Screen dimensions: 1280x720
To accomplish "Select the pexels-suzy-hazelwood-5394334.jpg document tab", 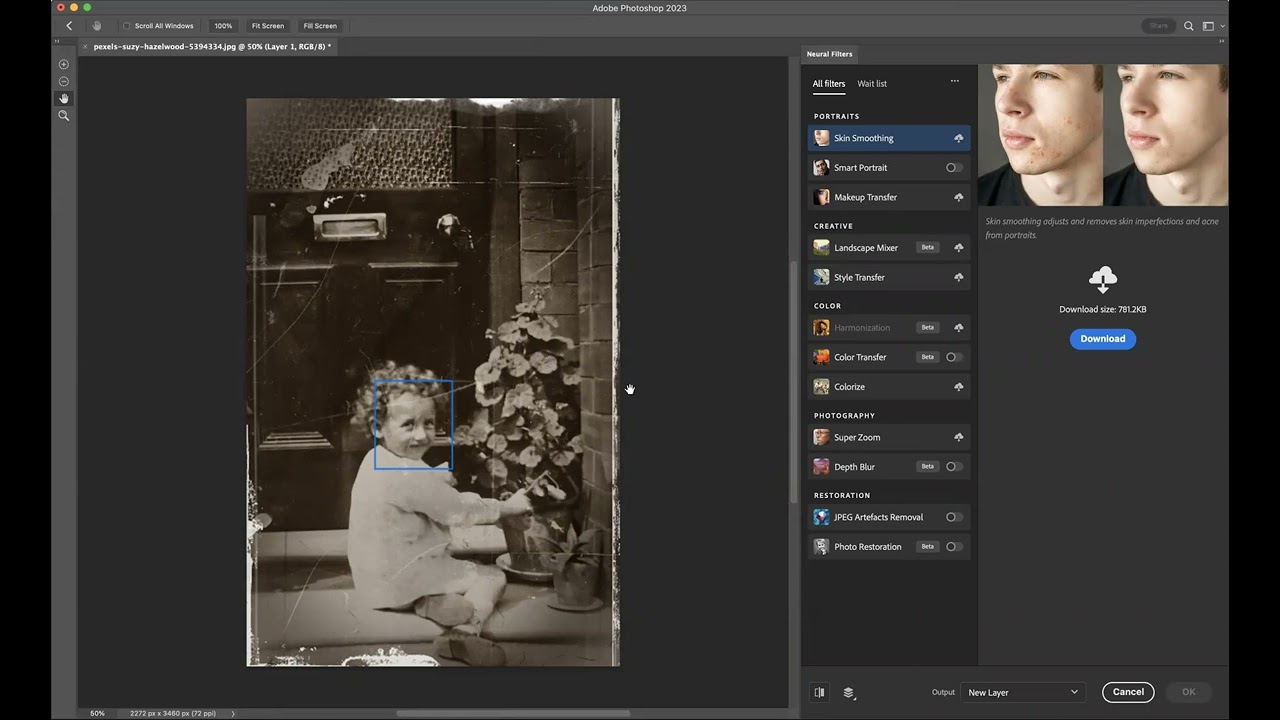I will (212, 46).
